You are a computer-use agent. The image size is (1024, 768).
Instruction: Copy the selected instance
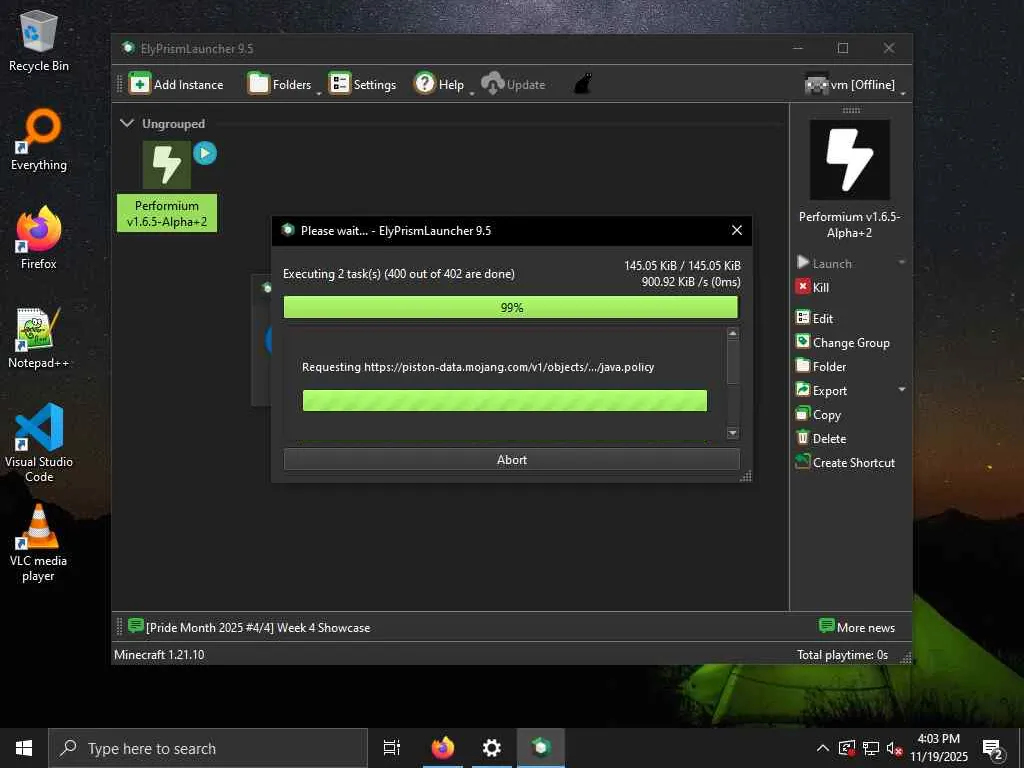(818, 415)
